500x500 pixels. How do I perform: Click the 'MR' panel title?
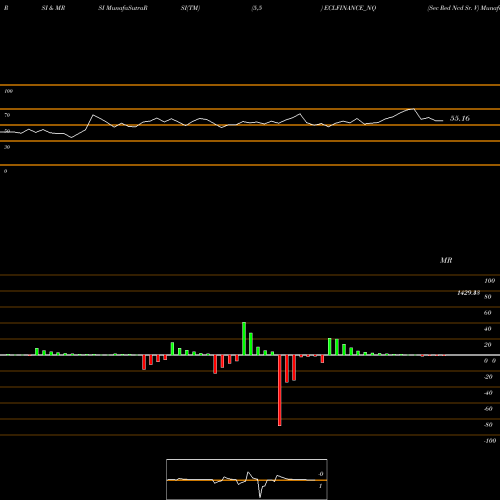[446, 260]
